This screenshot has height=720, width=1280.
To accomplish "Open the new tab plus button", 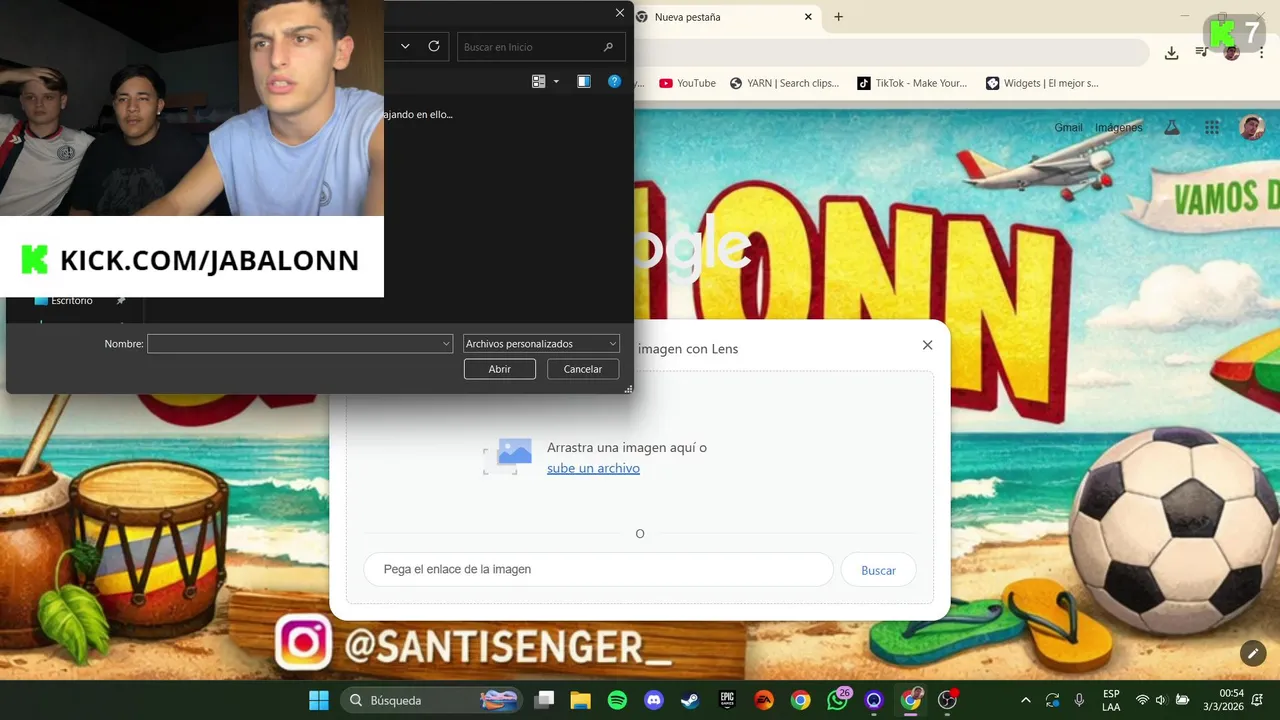I will (x=838, y=17).
